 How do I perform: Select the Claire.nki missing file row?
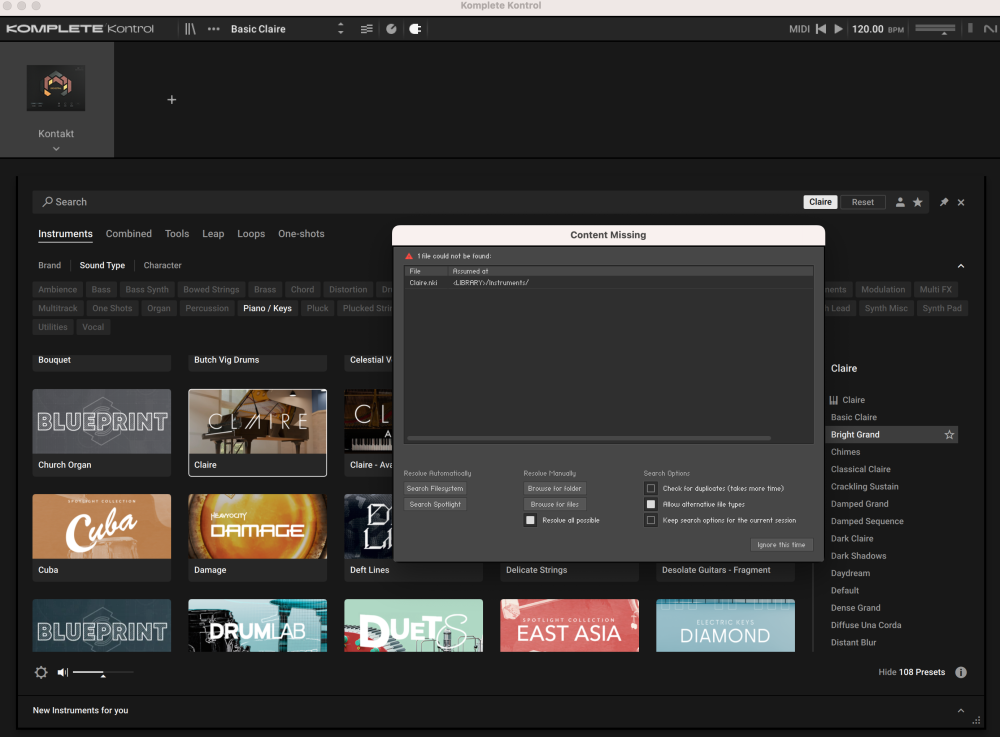[x=608, y=282]
